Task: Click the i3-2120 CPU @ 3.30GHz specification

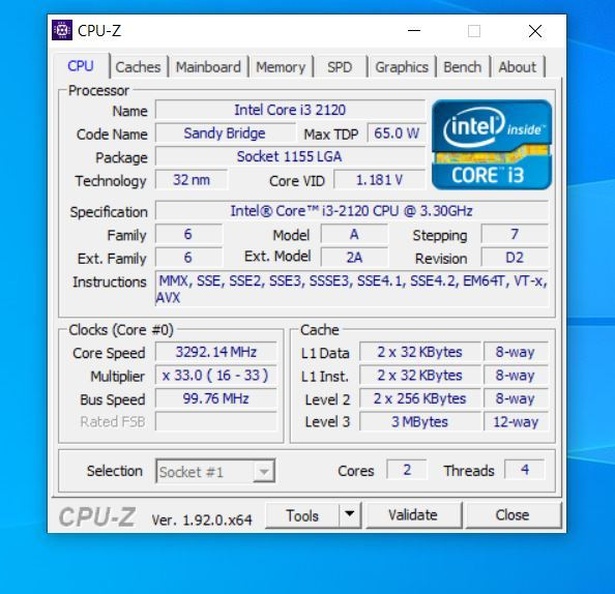Action: pyautogui.click(x=352, y=211)
